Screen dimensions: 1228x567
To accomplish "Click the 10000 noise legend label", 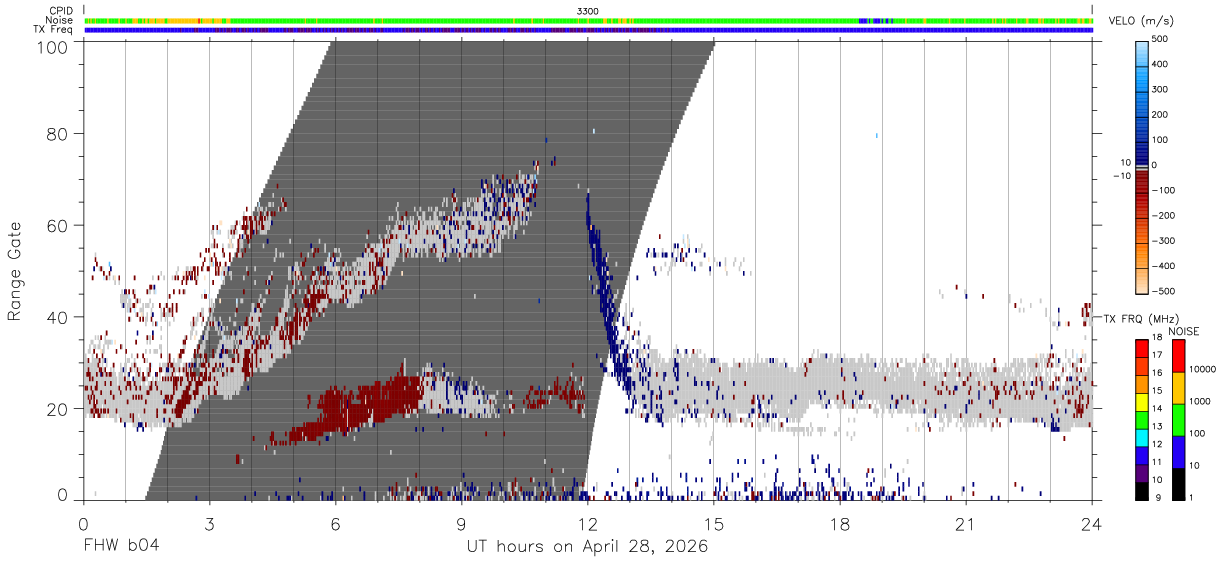I will 1202,369.
